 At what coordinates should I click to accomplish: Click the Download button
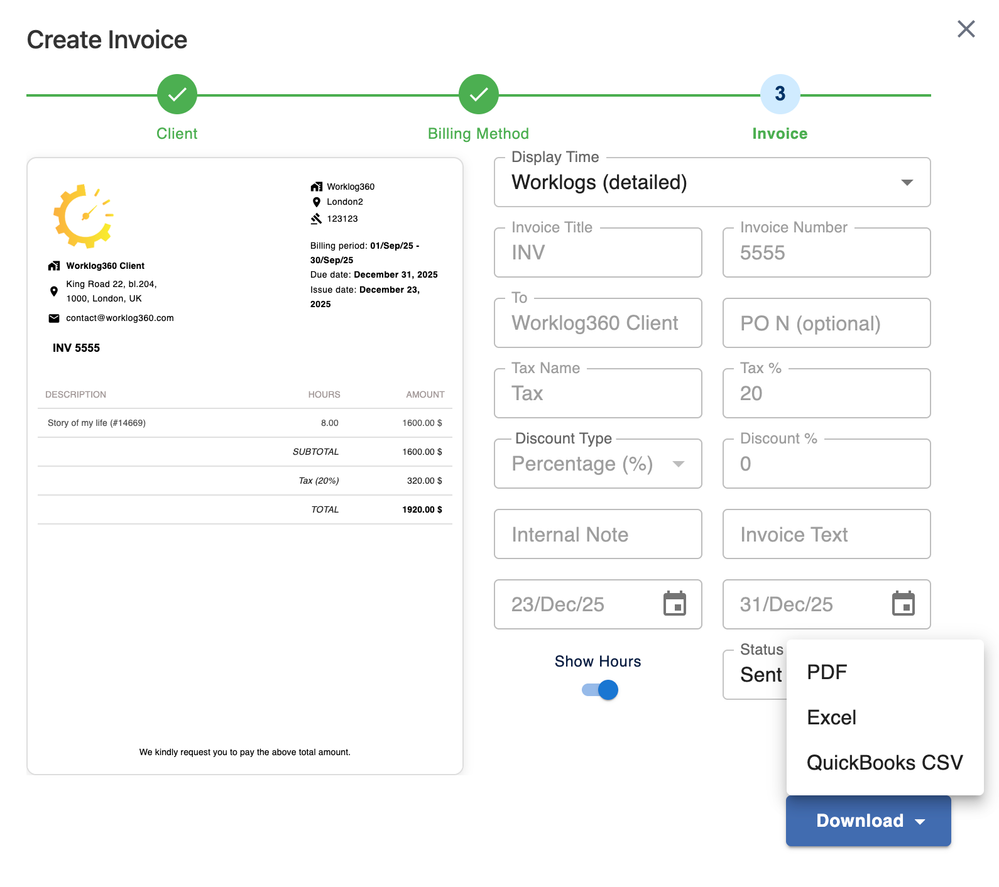coord(868,821)
